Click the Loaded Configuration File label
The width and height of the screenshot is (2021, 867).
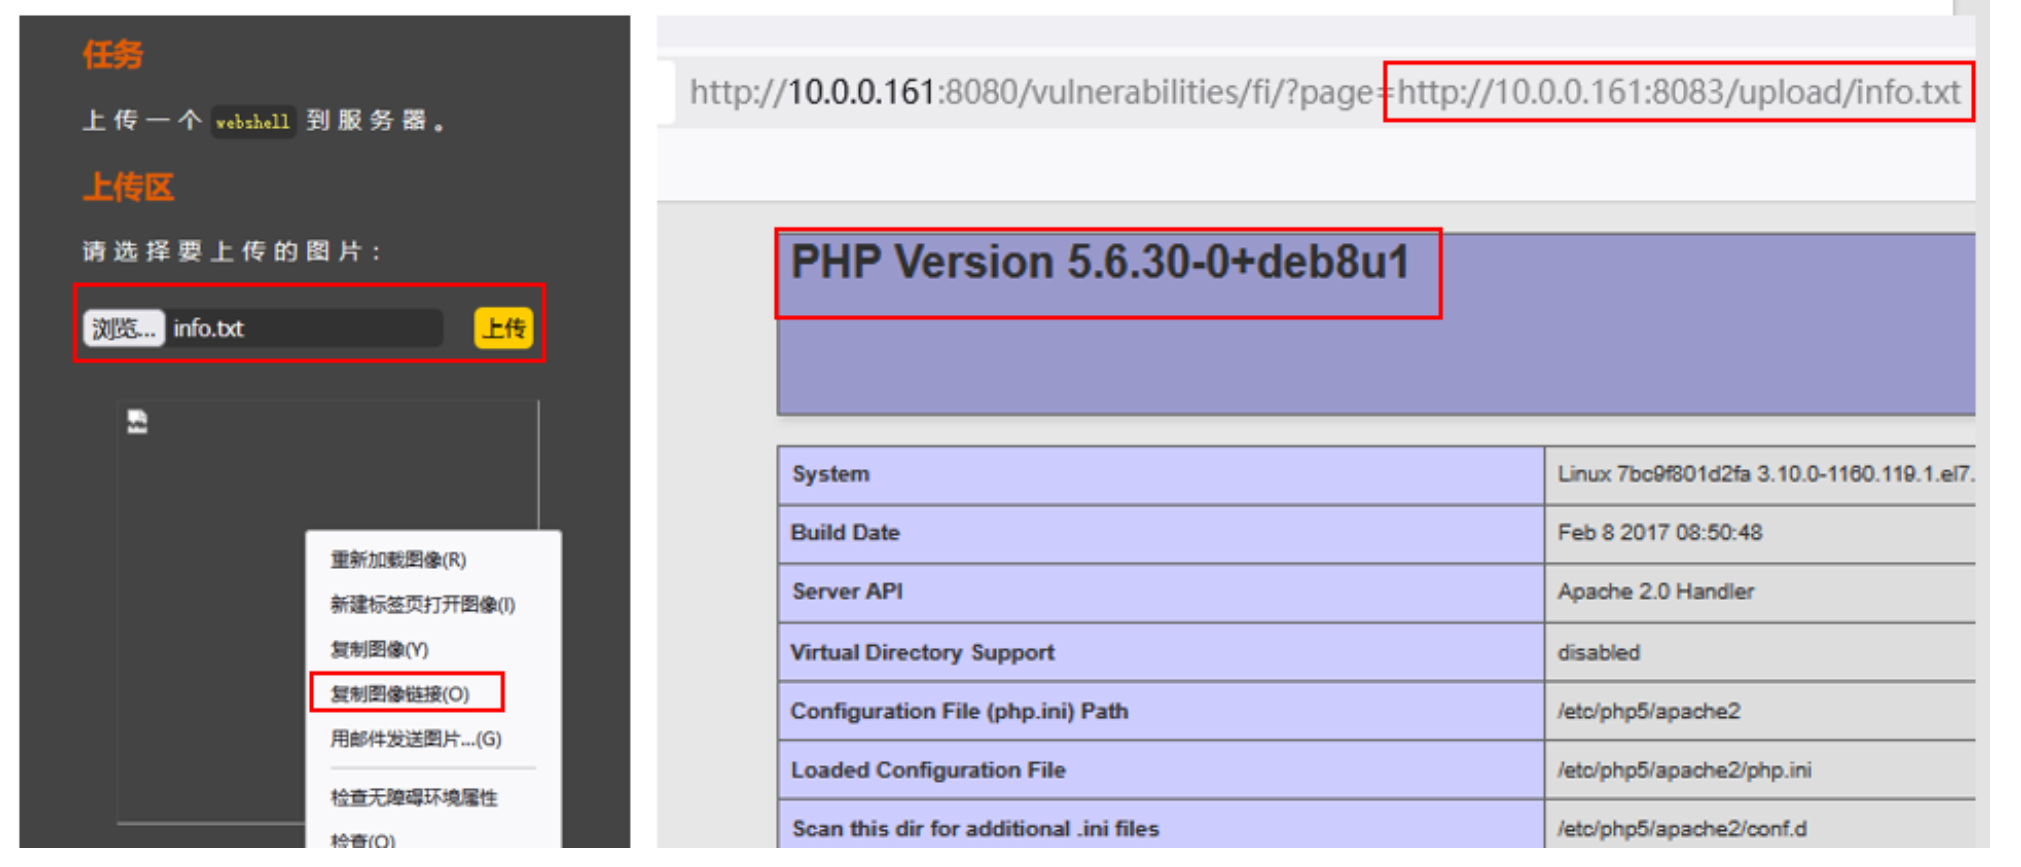[x=928, y=770]
